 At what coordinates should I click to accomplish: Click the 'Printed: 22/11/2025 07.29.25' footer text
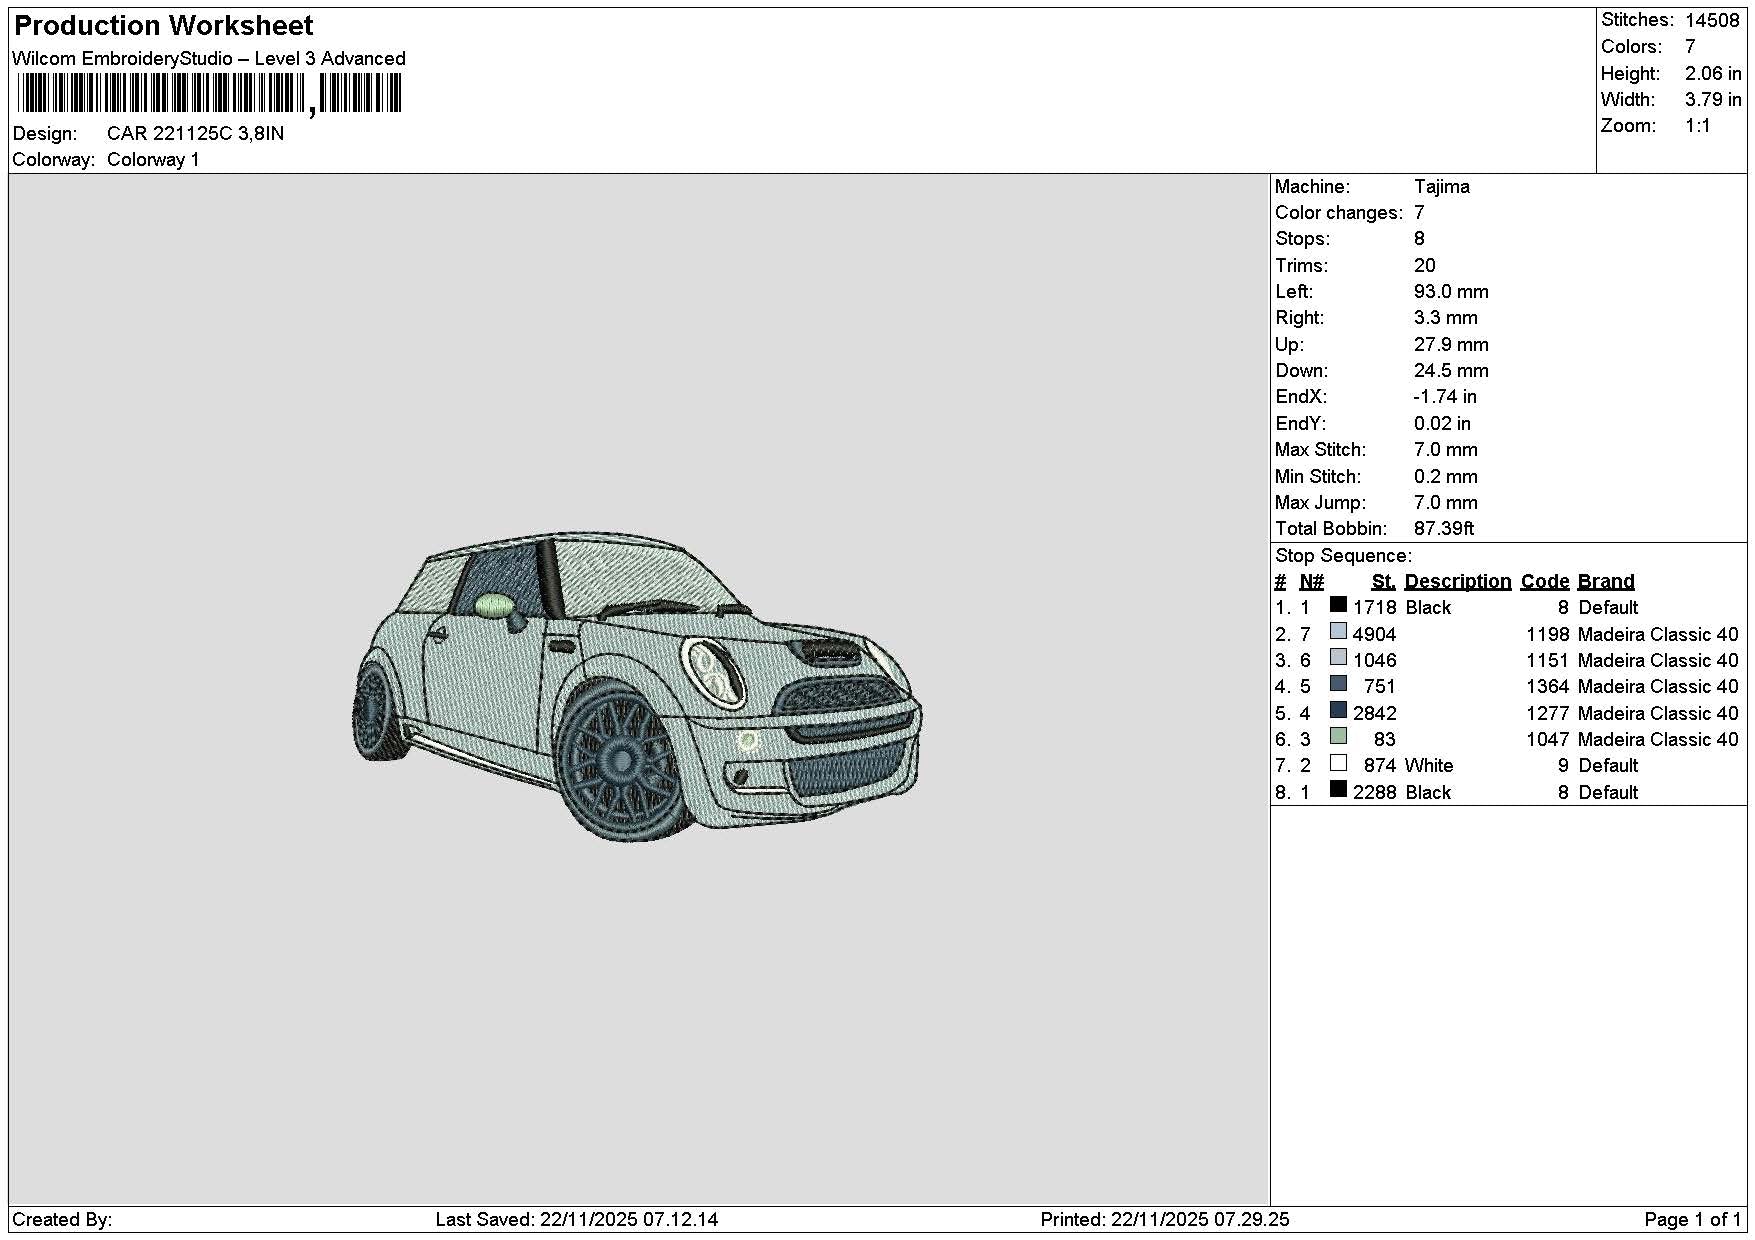click(x=1165, y=1220)
